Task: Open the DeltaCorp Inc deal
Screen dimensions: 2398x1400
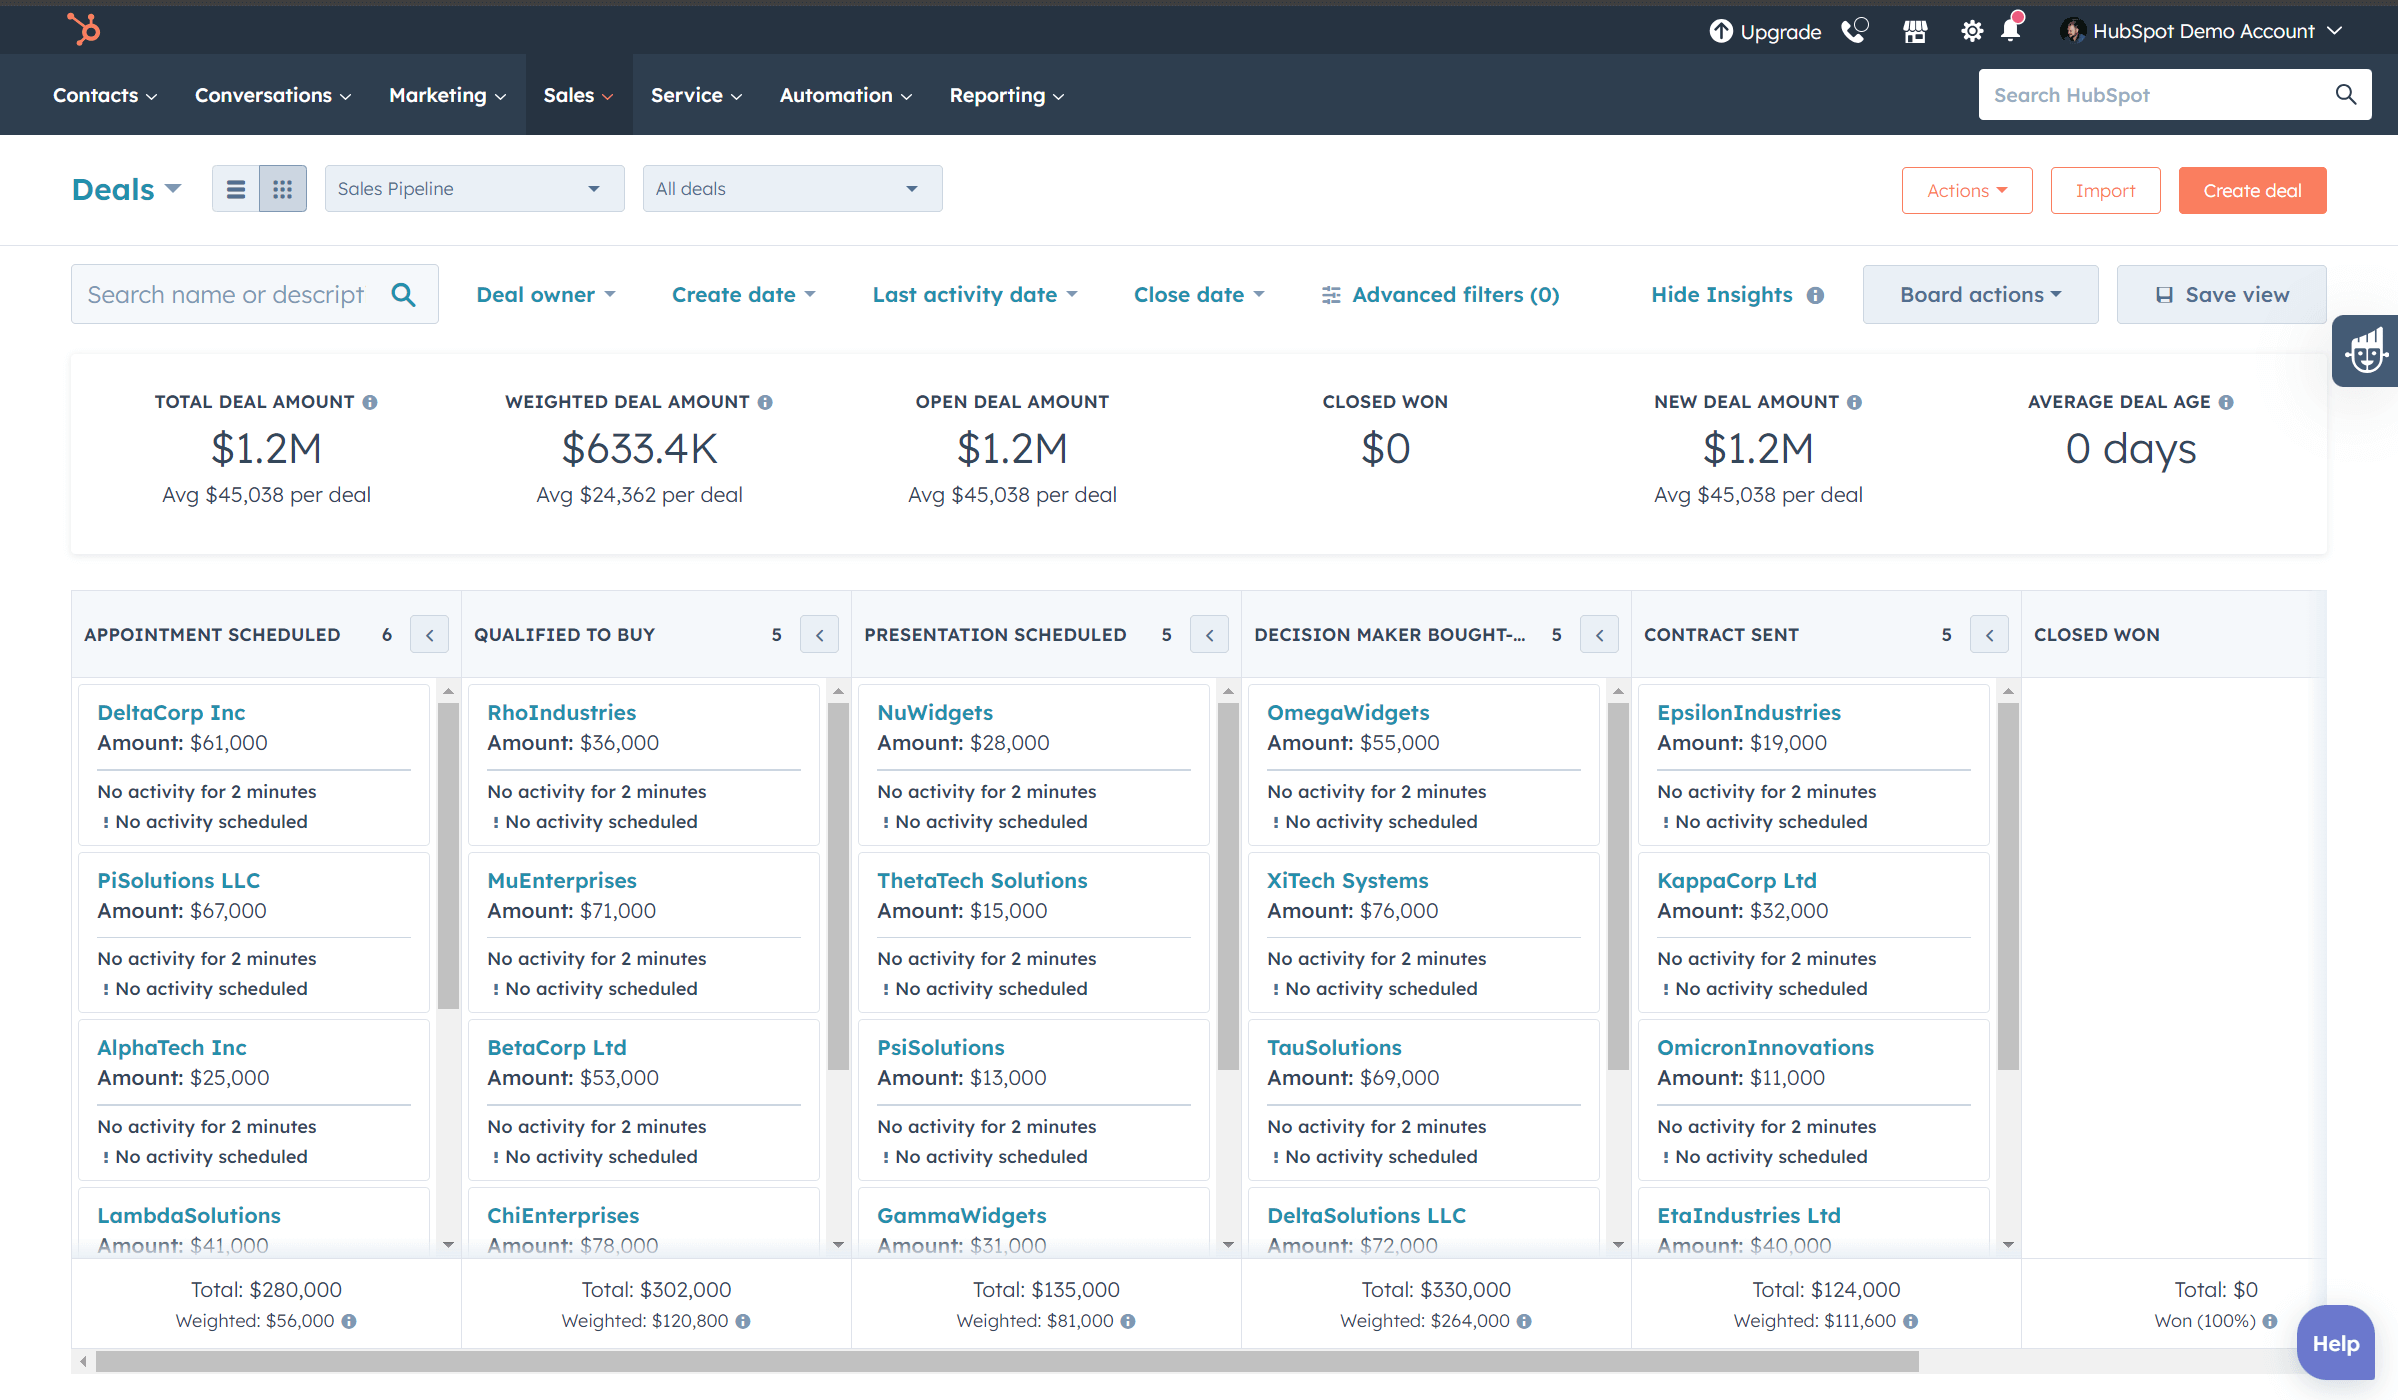Action: pyautogui.click(x=171, y=712)
